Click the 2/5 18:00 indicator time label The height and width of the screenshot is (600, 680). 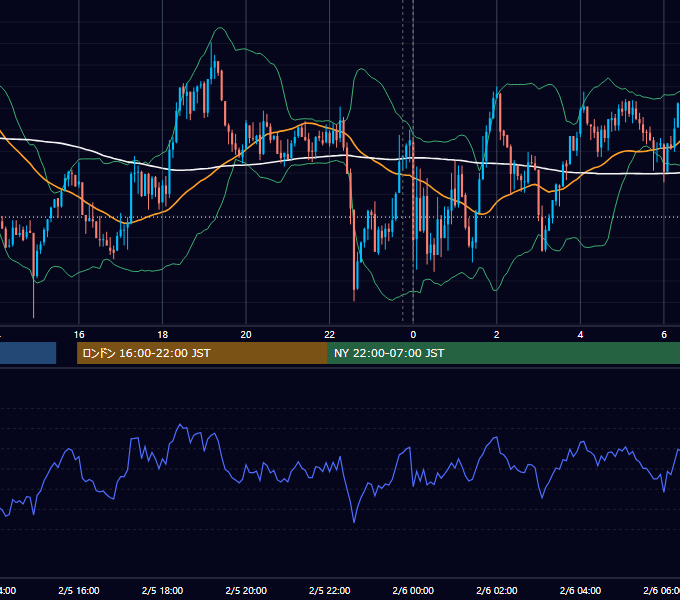(163, 590)
